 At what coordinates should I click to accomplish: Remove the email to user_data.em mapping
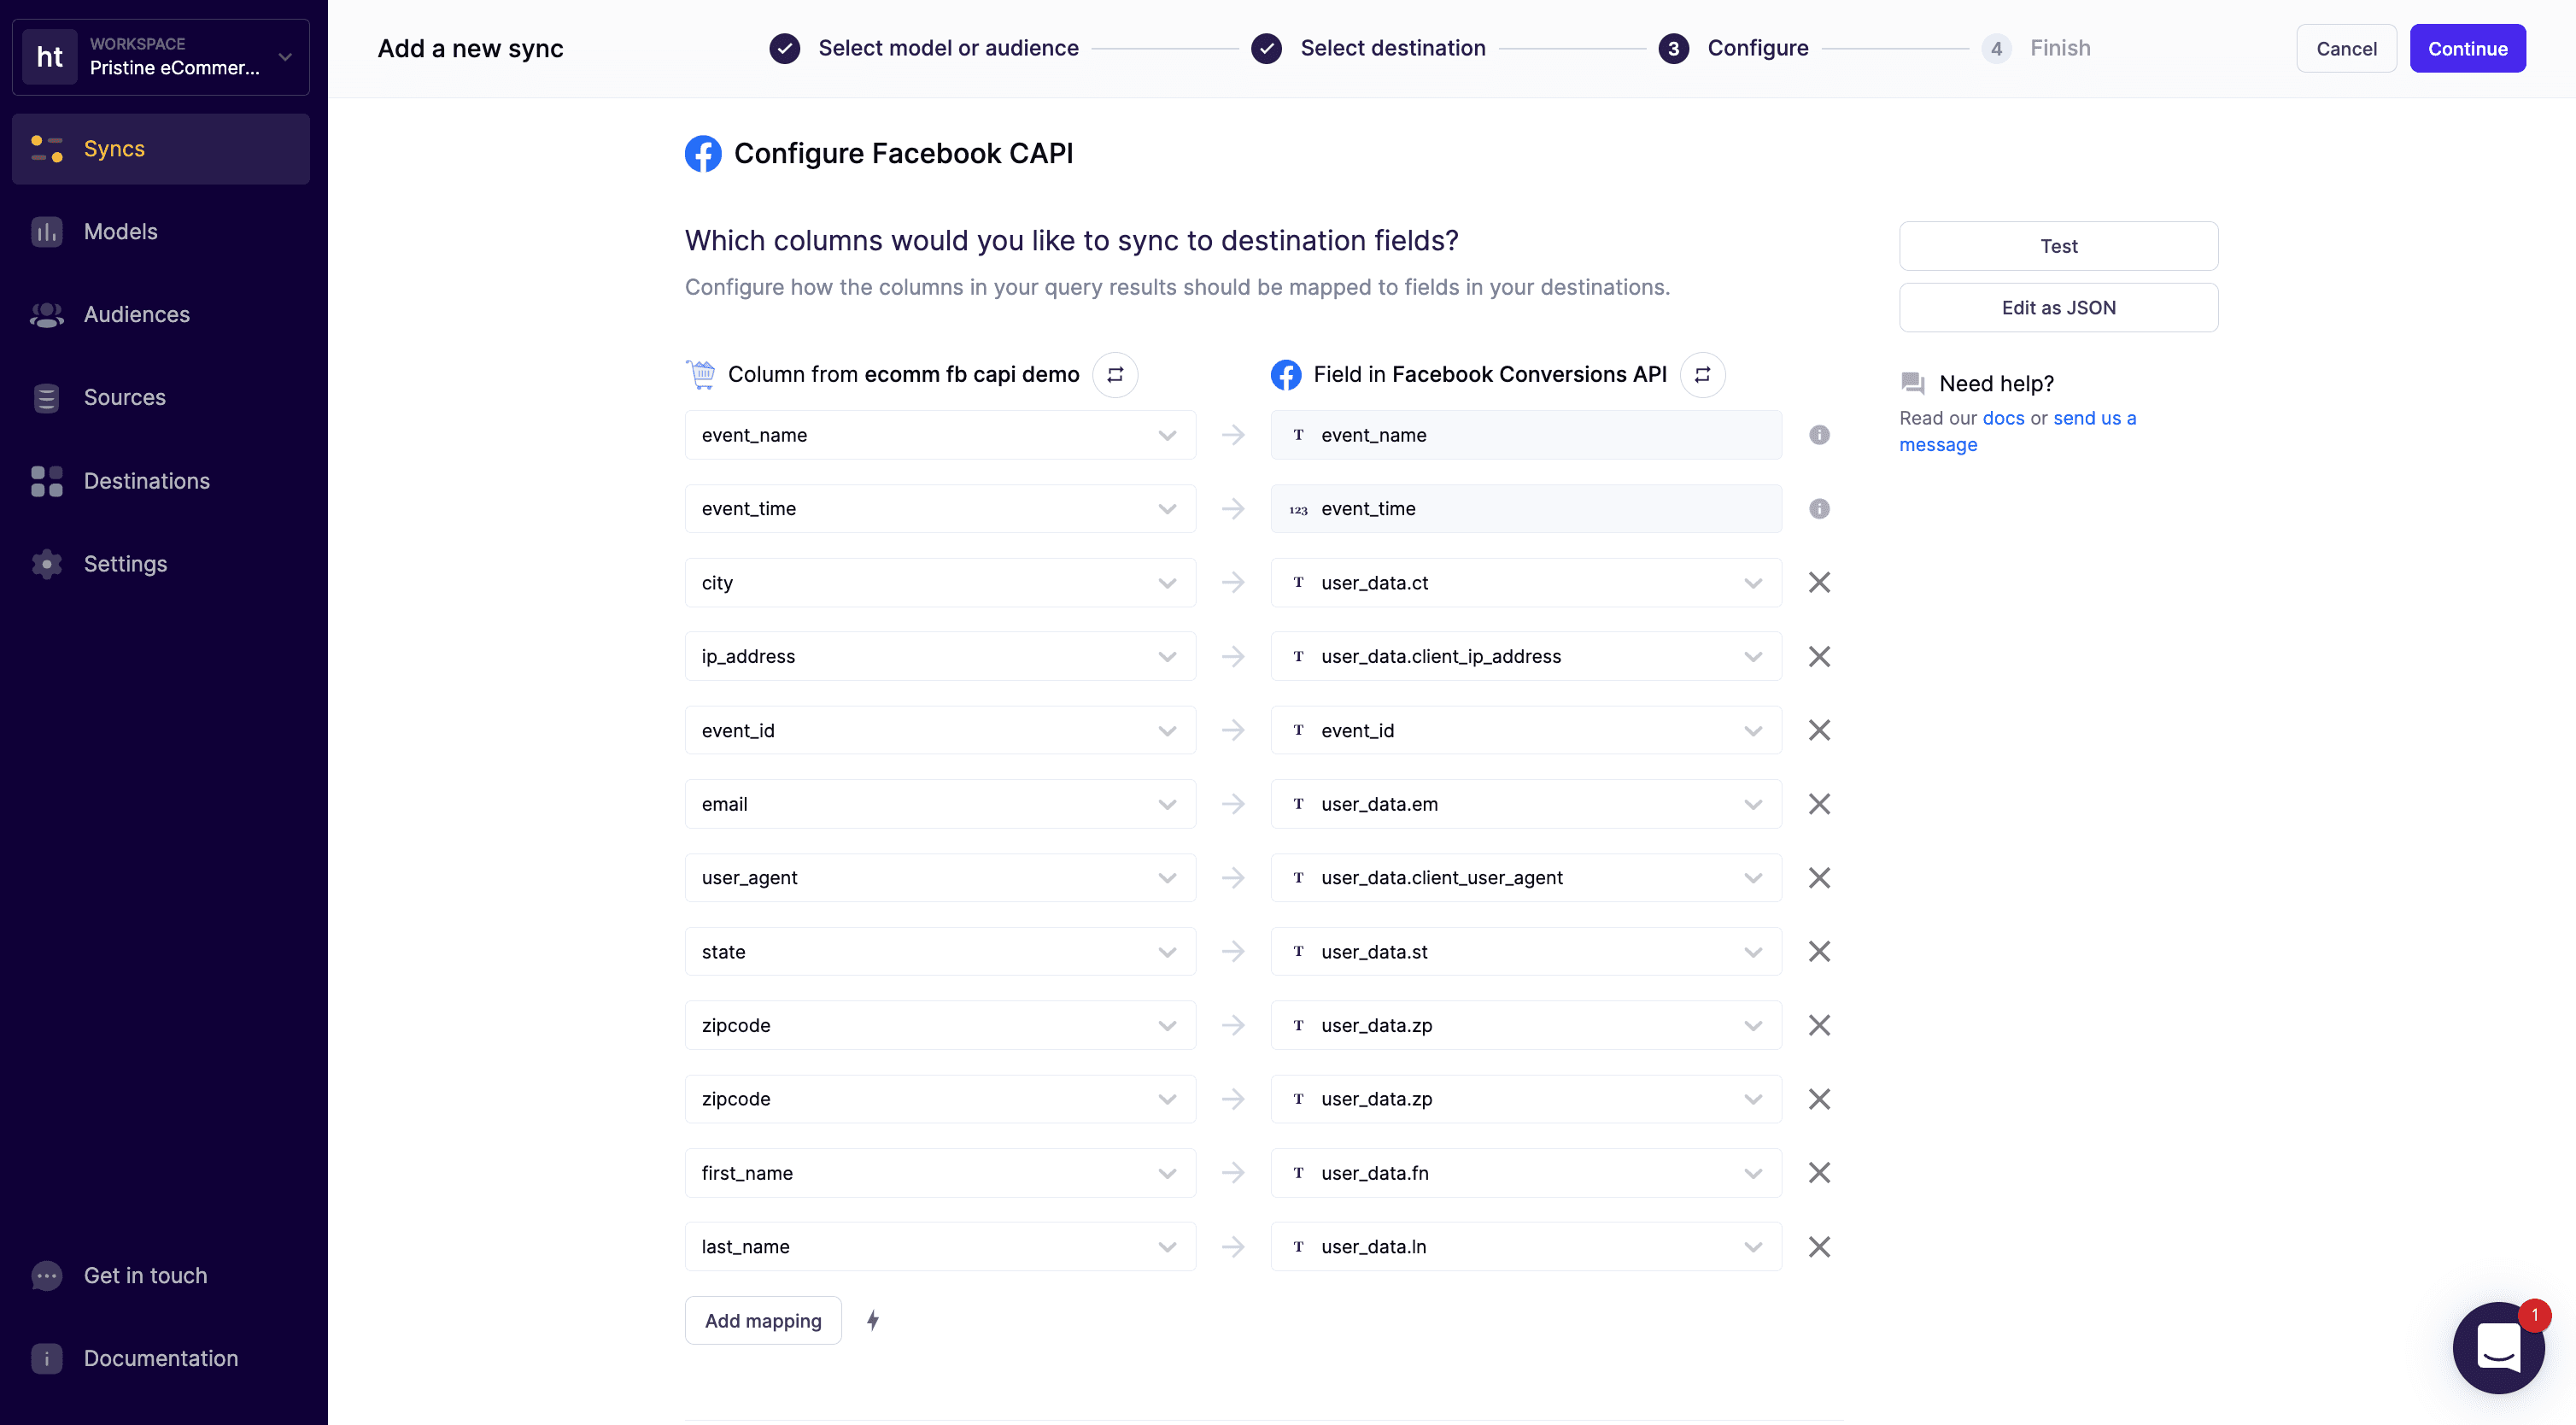[1819, 804]
